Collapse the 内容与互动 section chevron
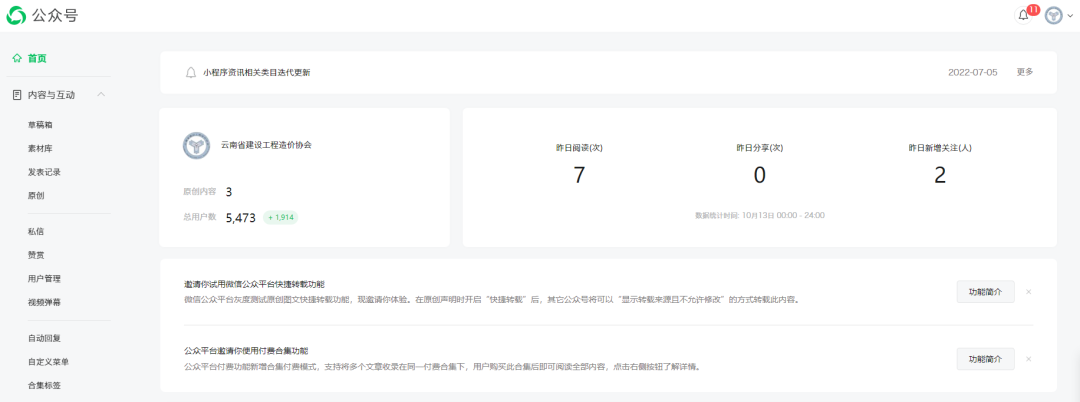Screen dimensions: 1080x402 [101, 94]
